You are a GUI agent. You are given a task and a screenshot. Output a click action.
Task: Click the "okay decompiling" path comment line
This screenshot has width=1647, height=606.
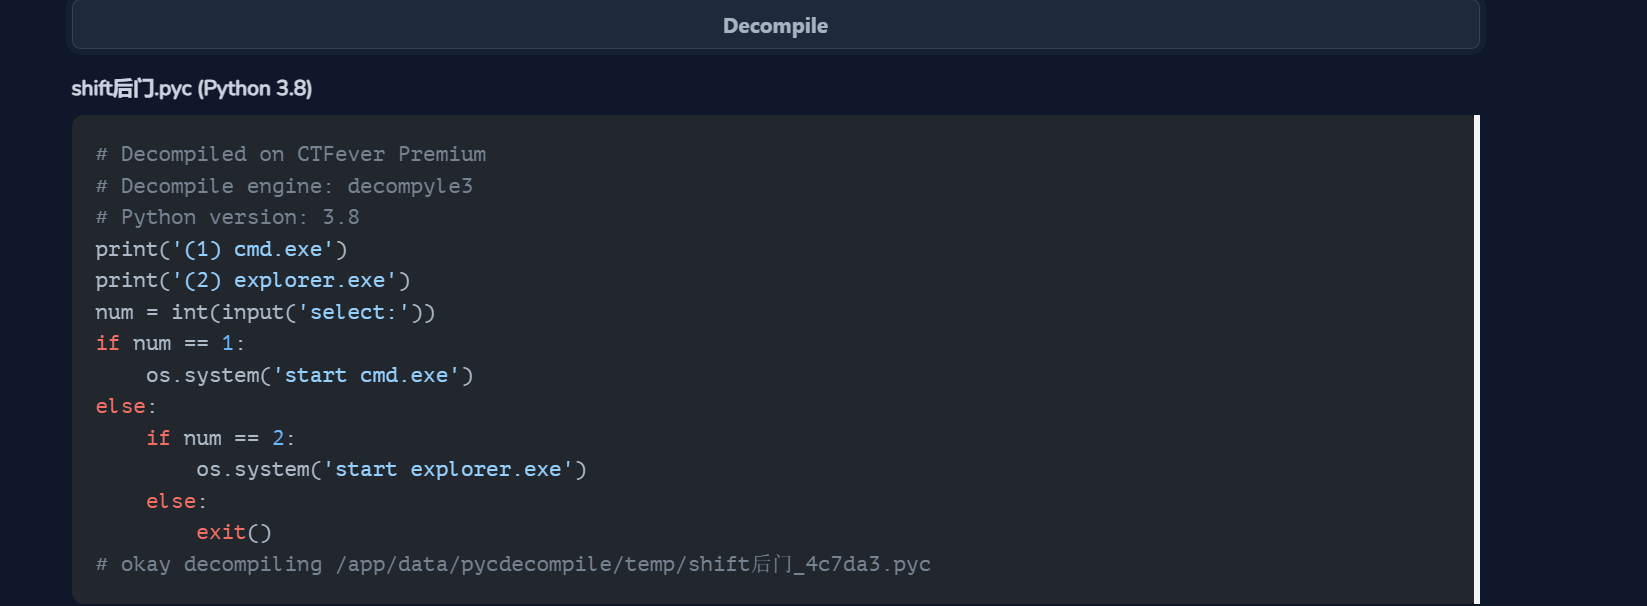513,564
